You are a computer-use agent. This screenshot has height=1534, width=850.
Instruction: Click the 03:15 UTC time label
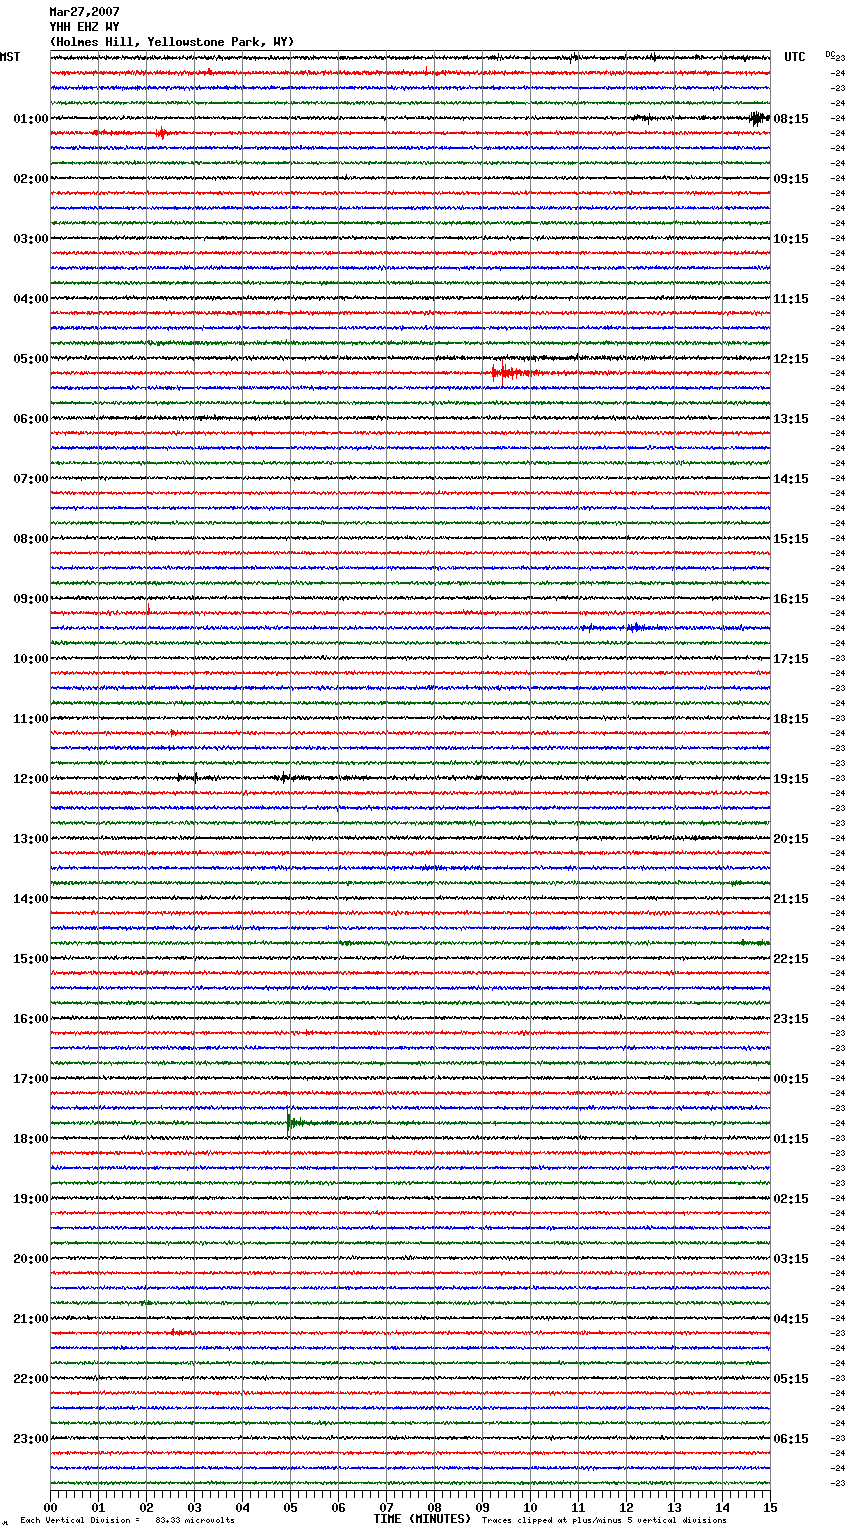(x=791, y=1259)
